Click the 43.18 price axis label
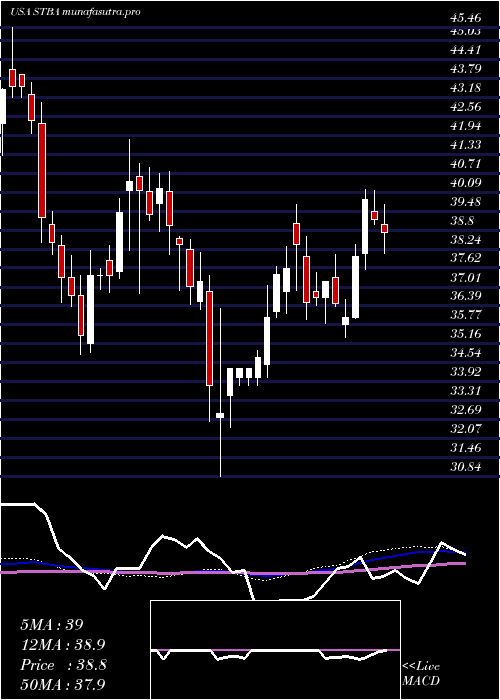This screenshot has width=500, height=700. pyautogui.click(x=466, y=88)
